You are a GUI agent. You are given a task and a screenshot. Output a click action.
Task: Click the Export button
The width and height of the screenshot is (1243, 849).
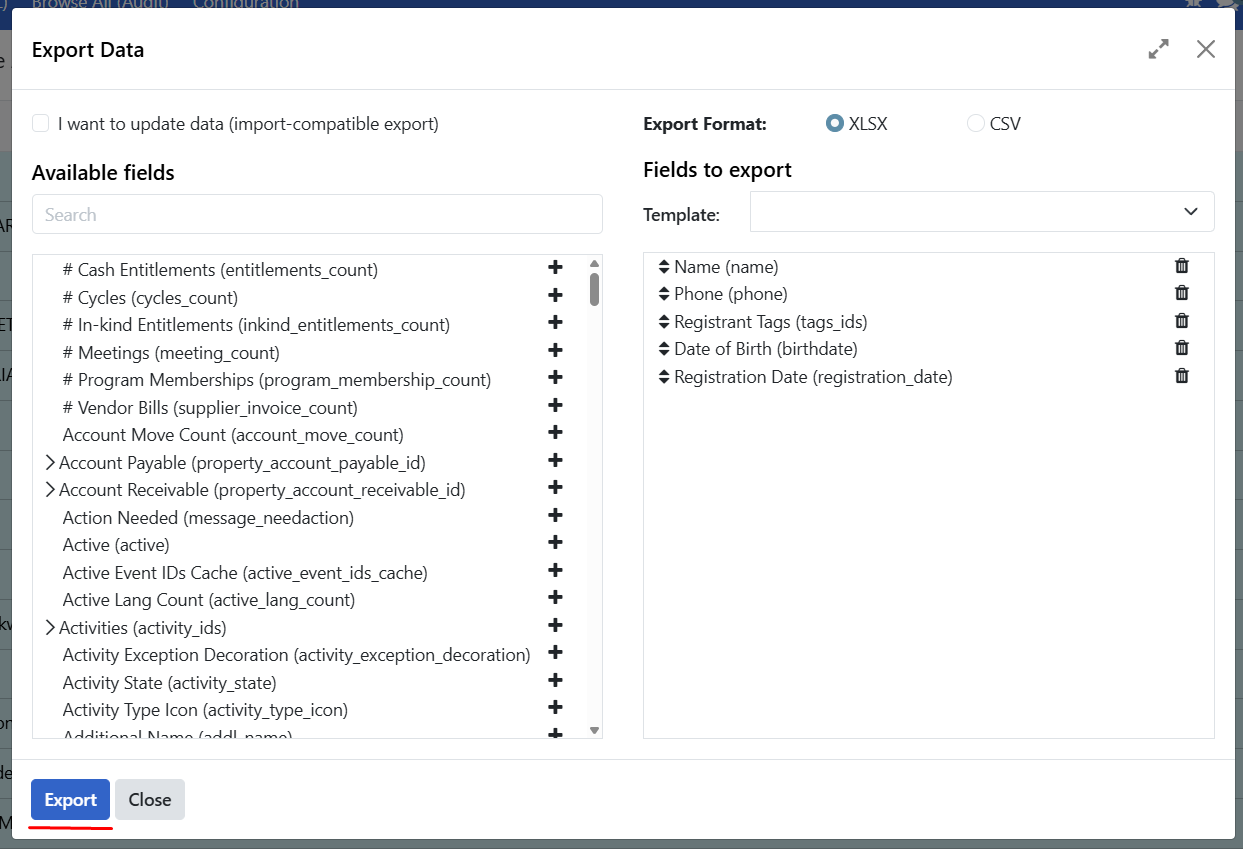click(69, 799)
